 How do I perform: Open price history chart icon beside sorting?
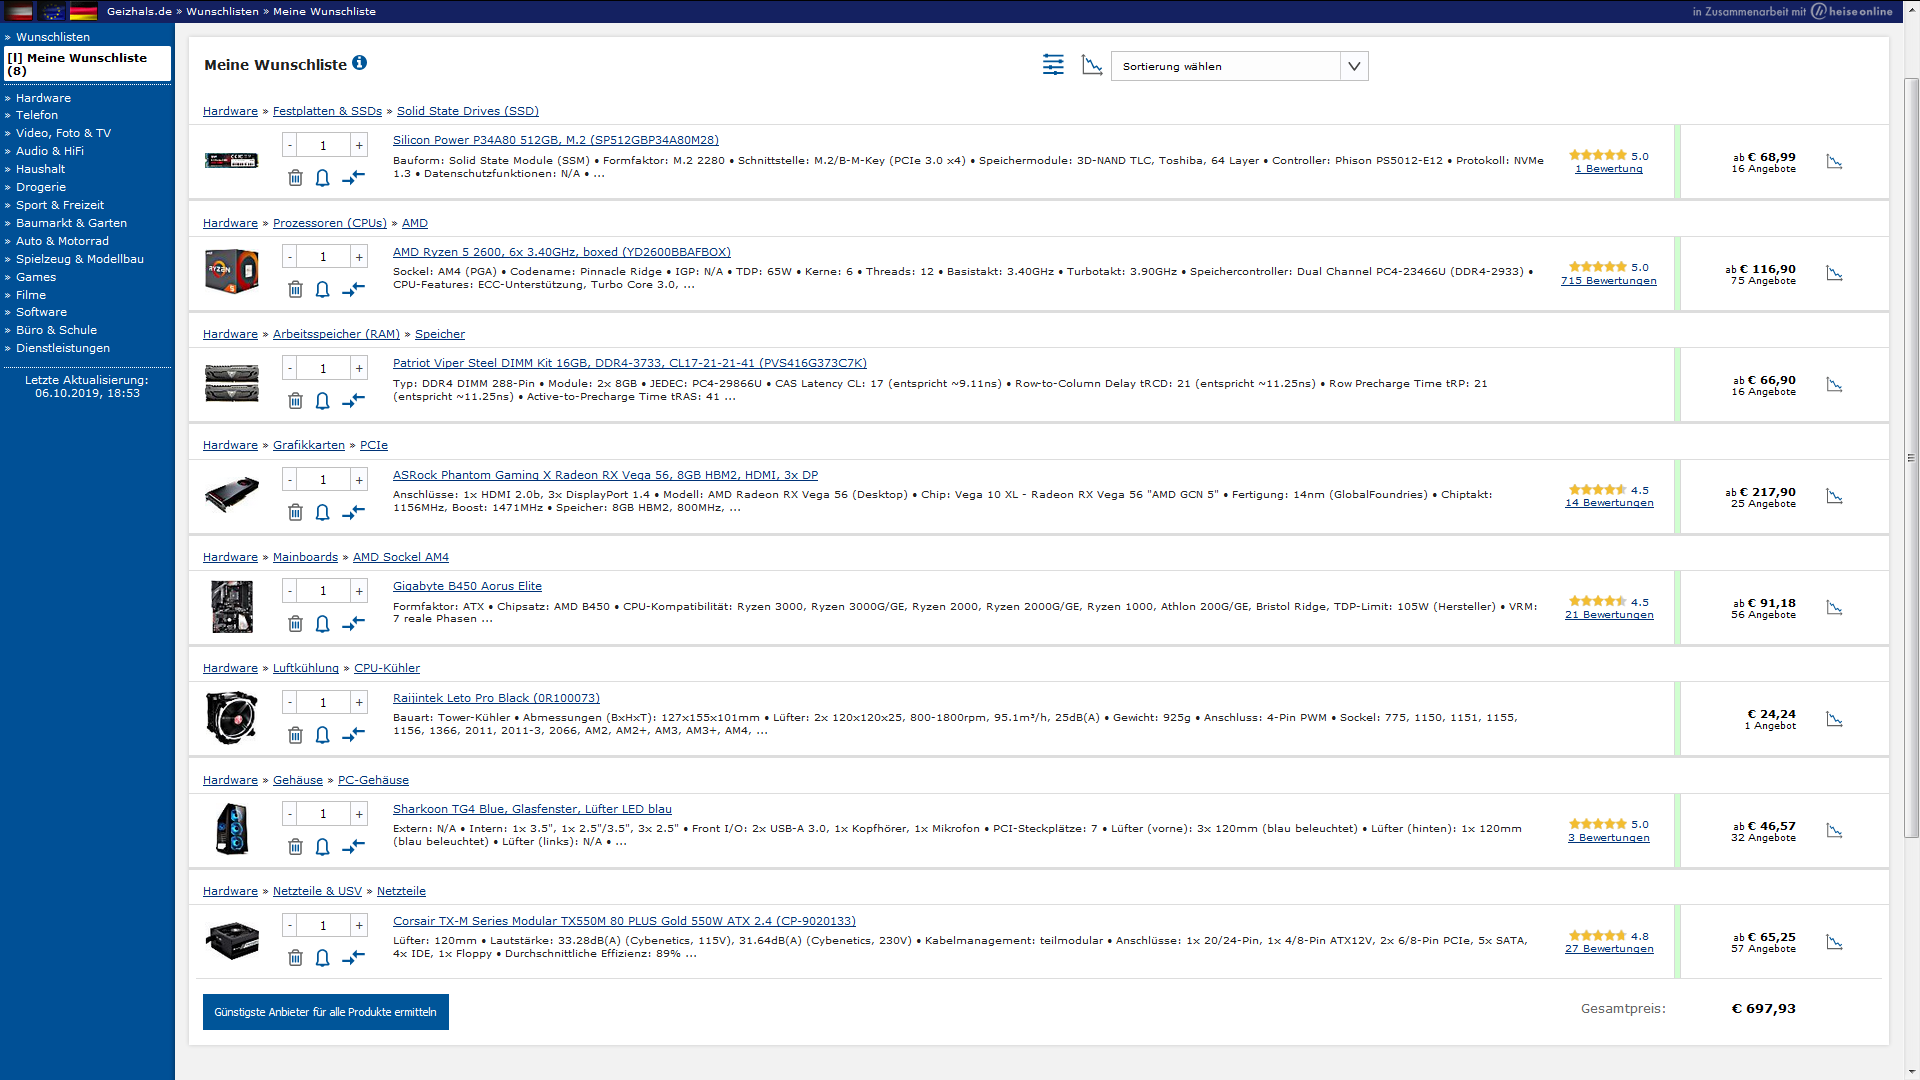pyautogui.click(x=1092, y=65)
